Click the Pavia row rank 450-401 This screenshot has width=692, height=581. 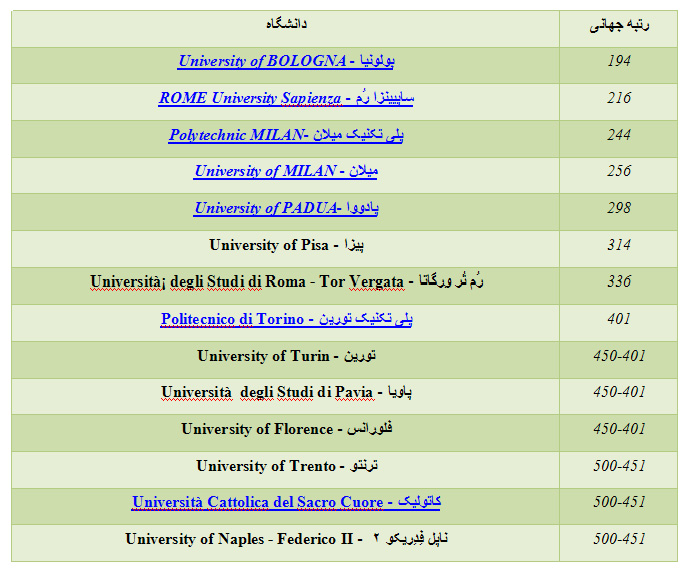[x=619, y=392]
